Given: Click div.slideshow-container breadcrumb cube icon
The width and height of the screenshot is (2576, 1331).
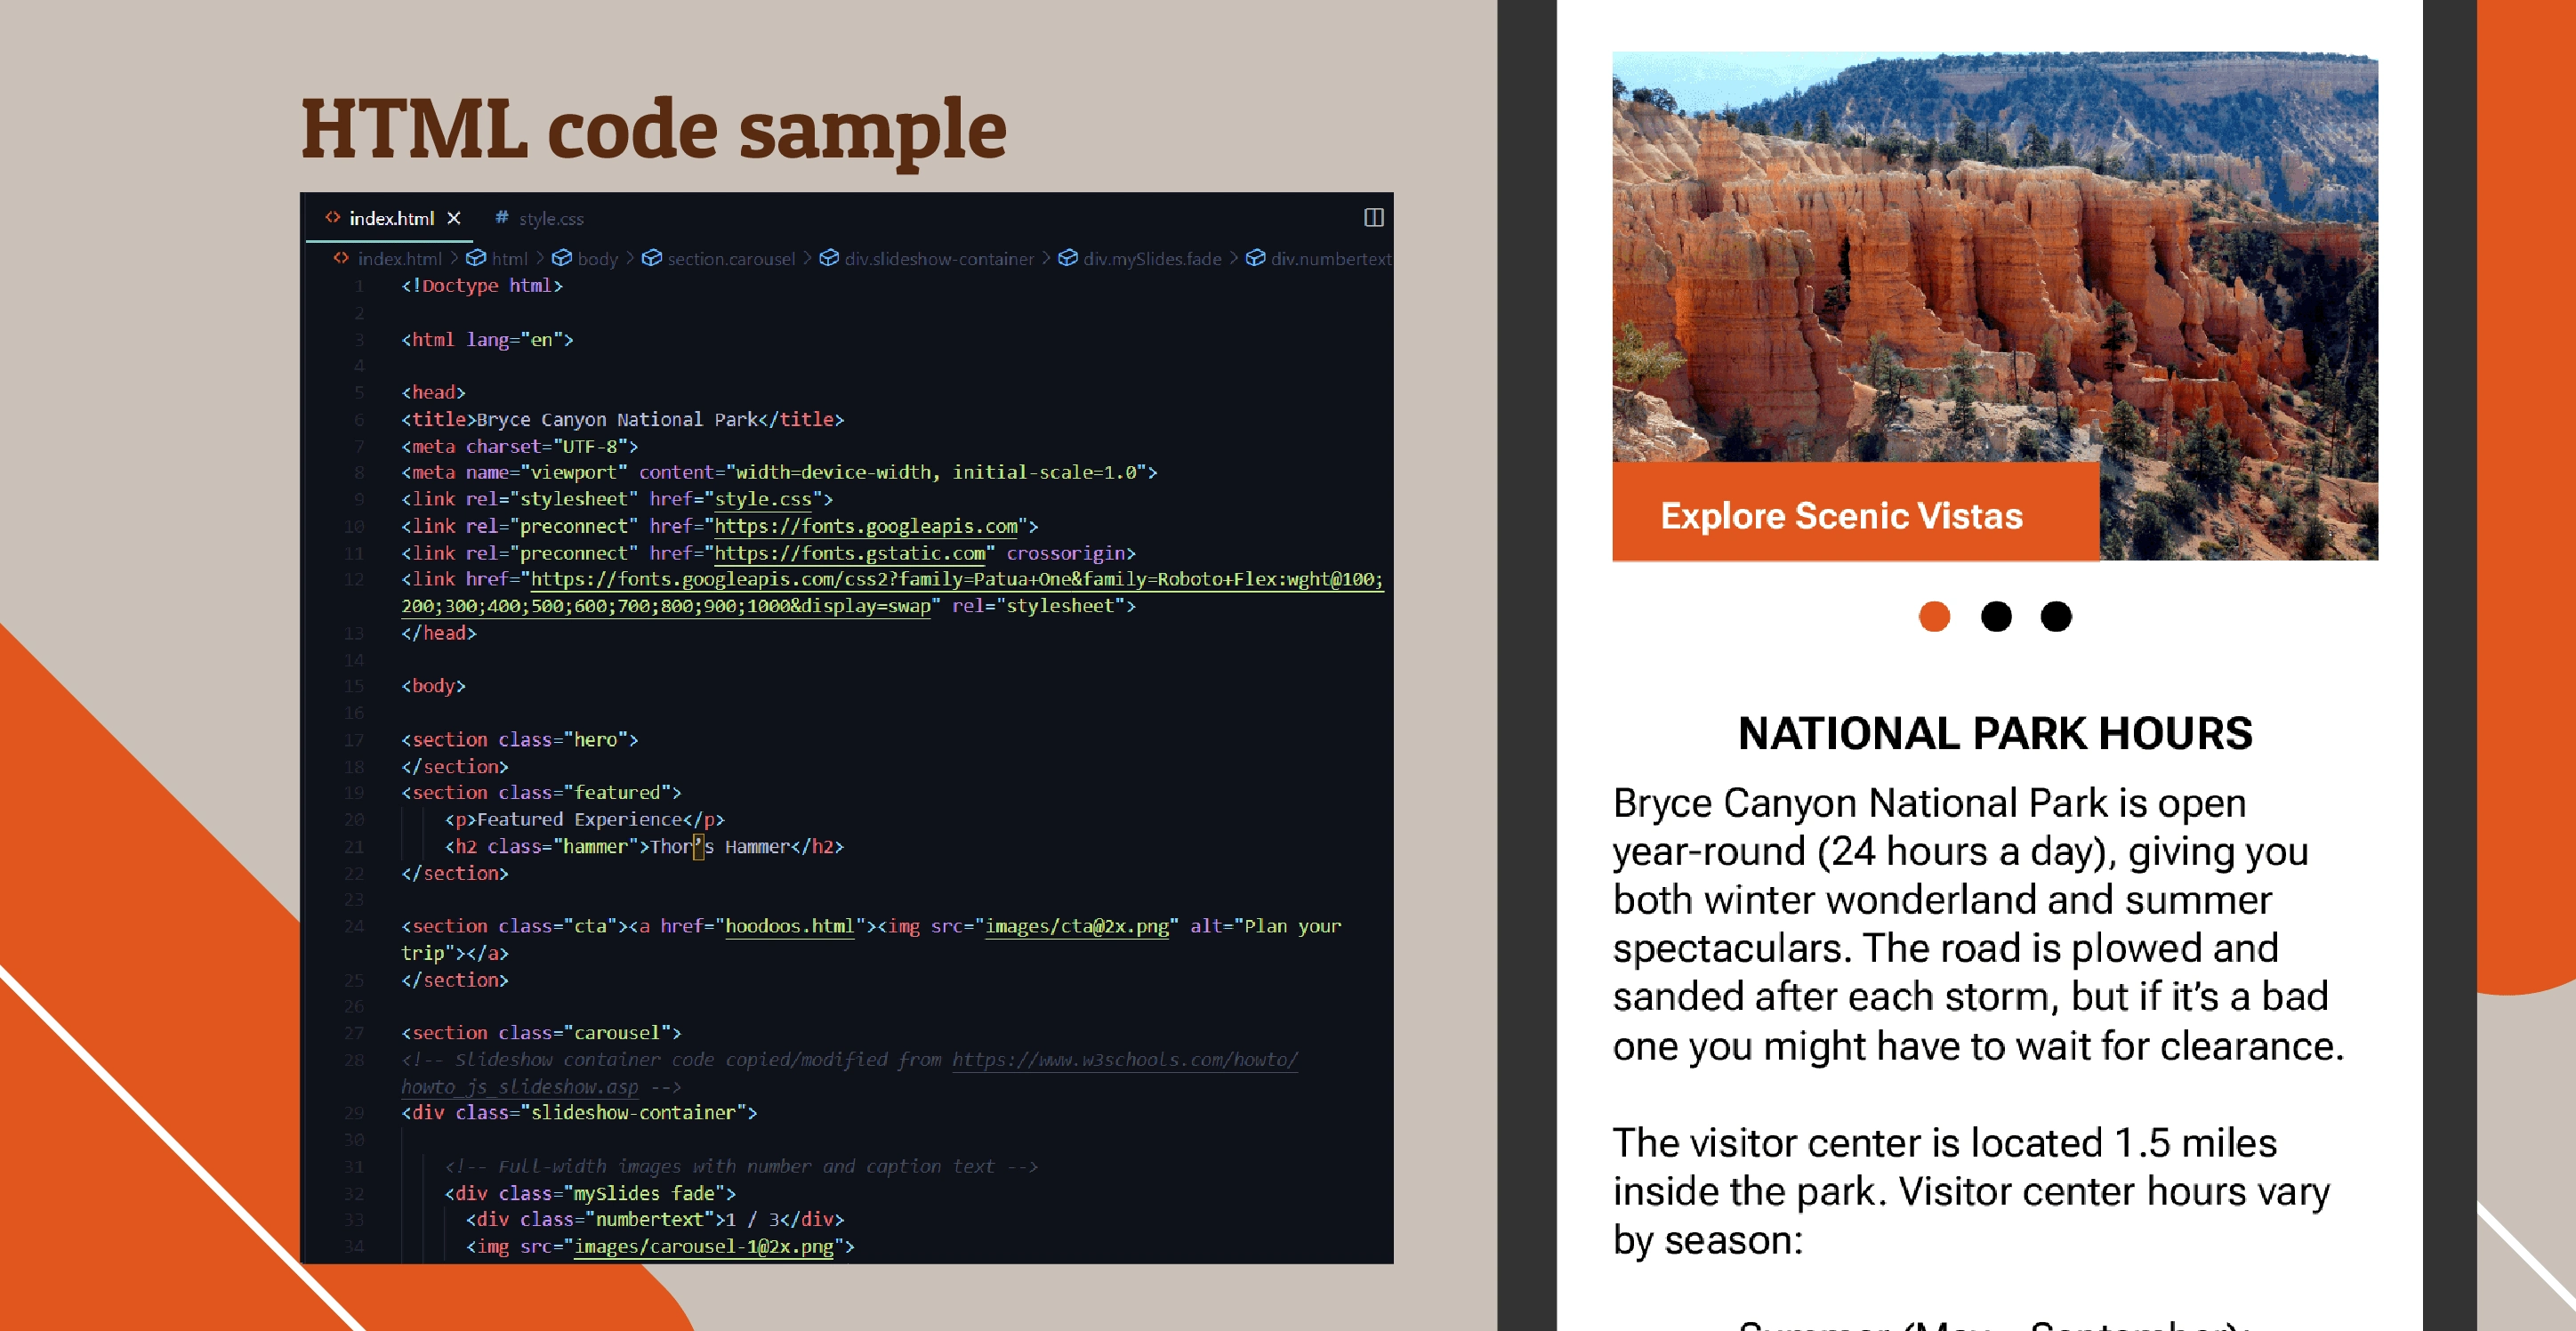Looking at the screenshot, I should pyautogui.click(x=829, y=258).
